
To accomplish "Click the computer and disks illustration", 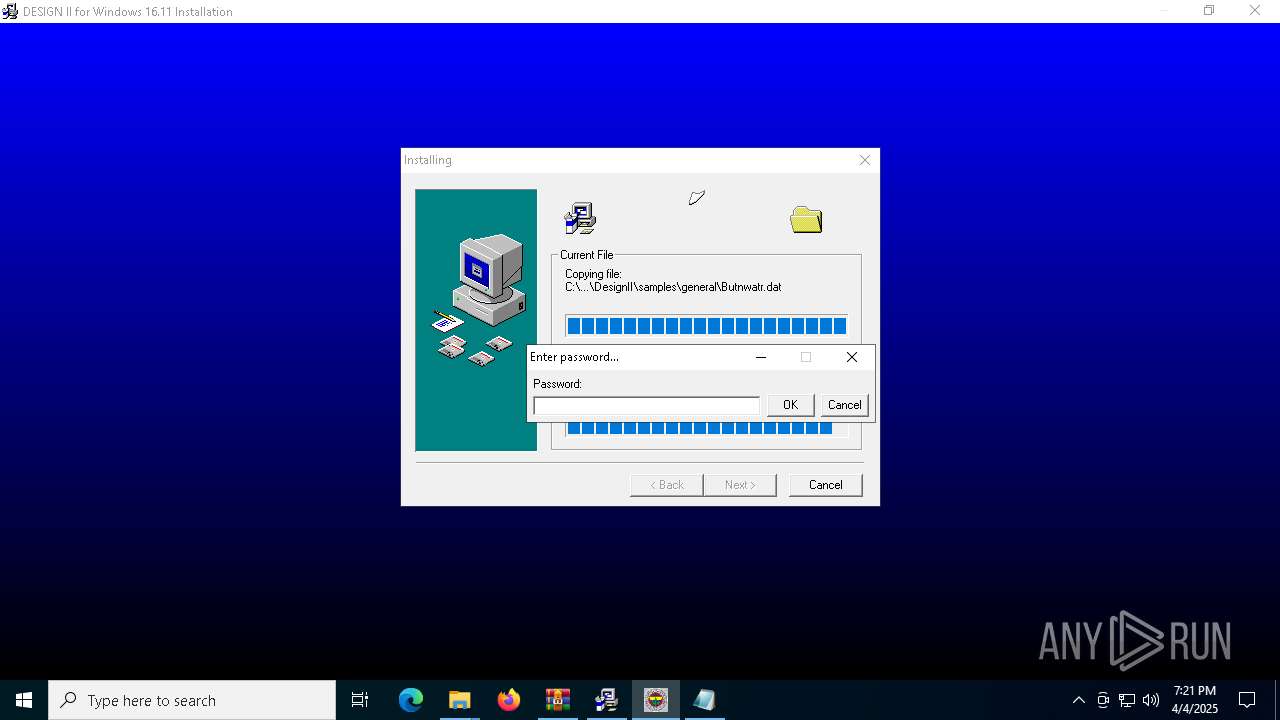I will (476, 320).
